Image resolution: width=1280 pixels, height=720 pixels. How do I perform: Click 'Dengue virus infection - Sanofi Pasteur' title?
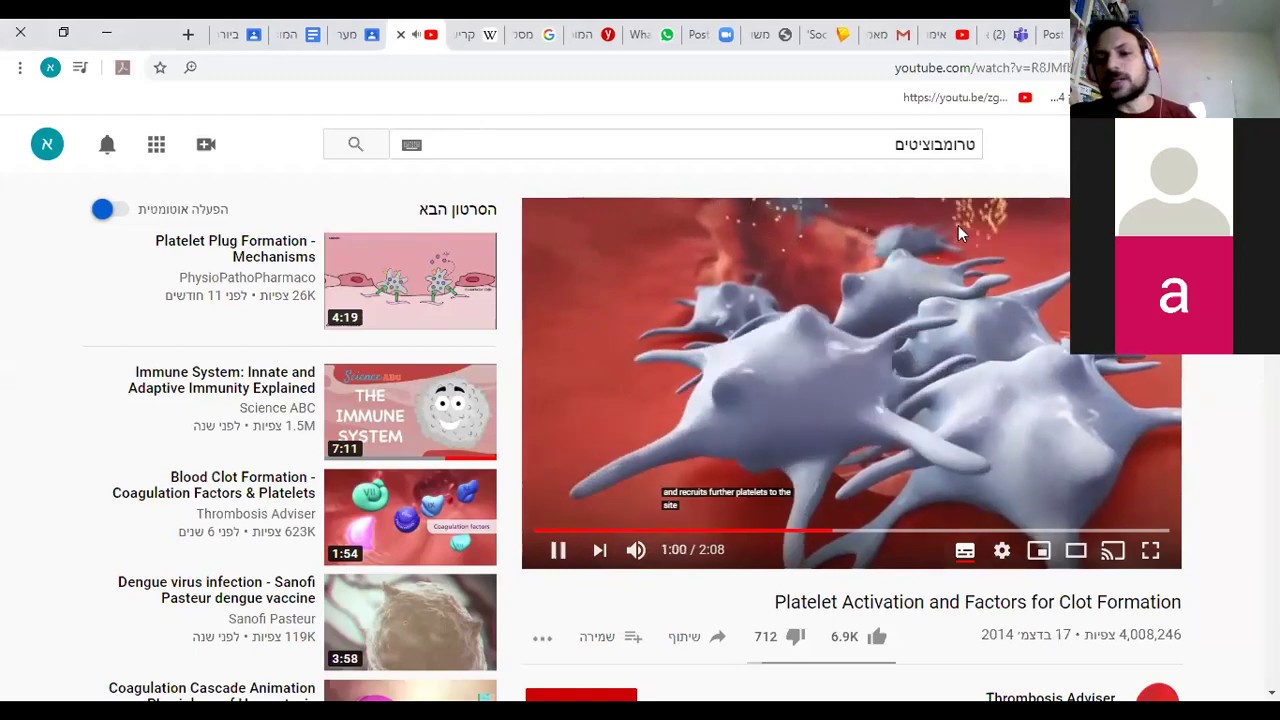point(216,590)
